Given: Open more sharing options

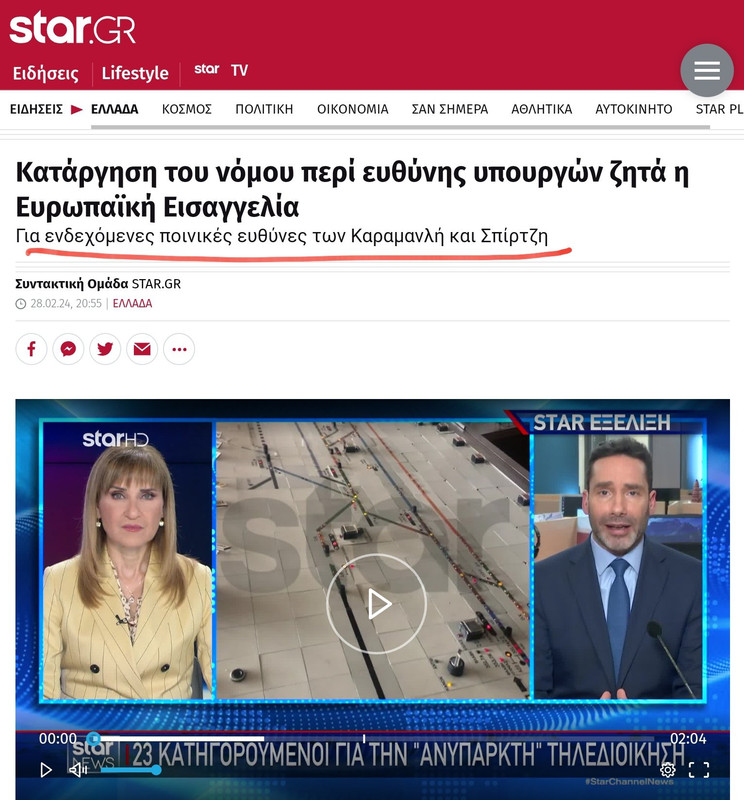Looking at the screenshot, I should 179,349.
